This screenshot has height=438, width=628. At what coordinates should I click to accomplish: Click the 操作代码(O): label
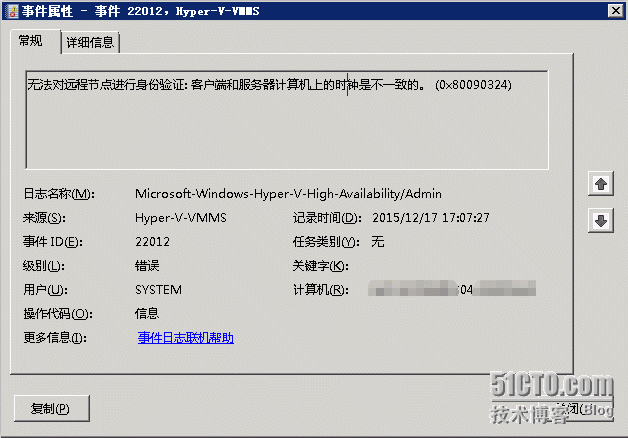(x=58, y=313)
